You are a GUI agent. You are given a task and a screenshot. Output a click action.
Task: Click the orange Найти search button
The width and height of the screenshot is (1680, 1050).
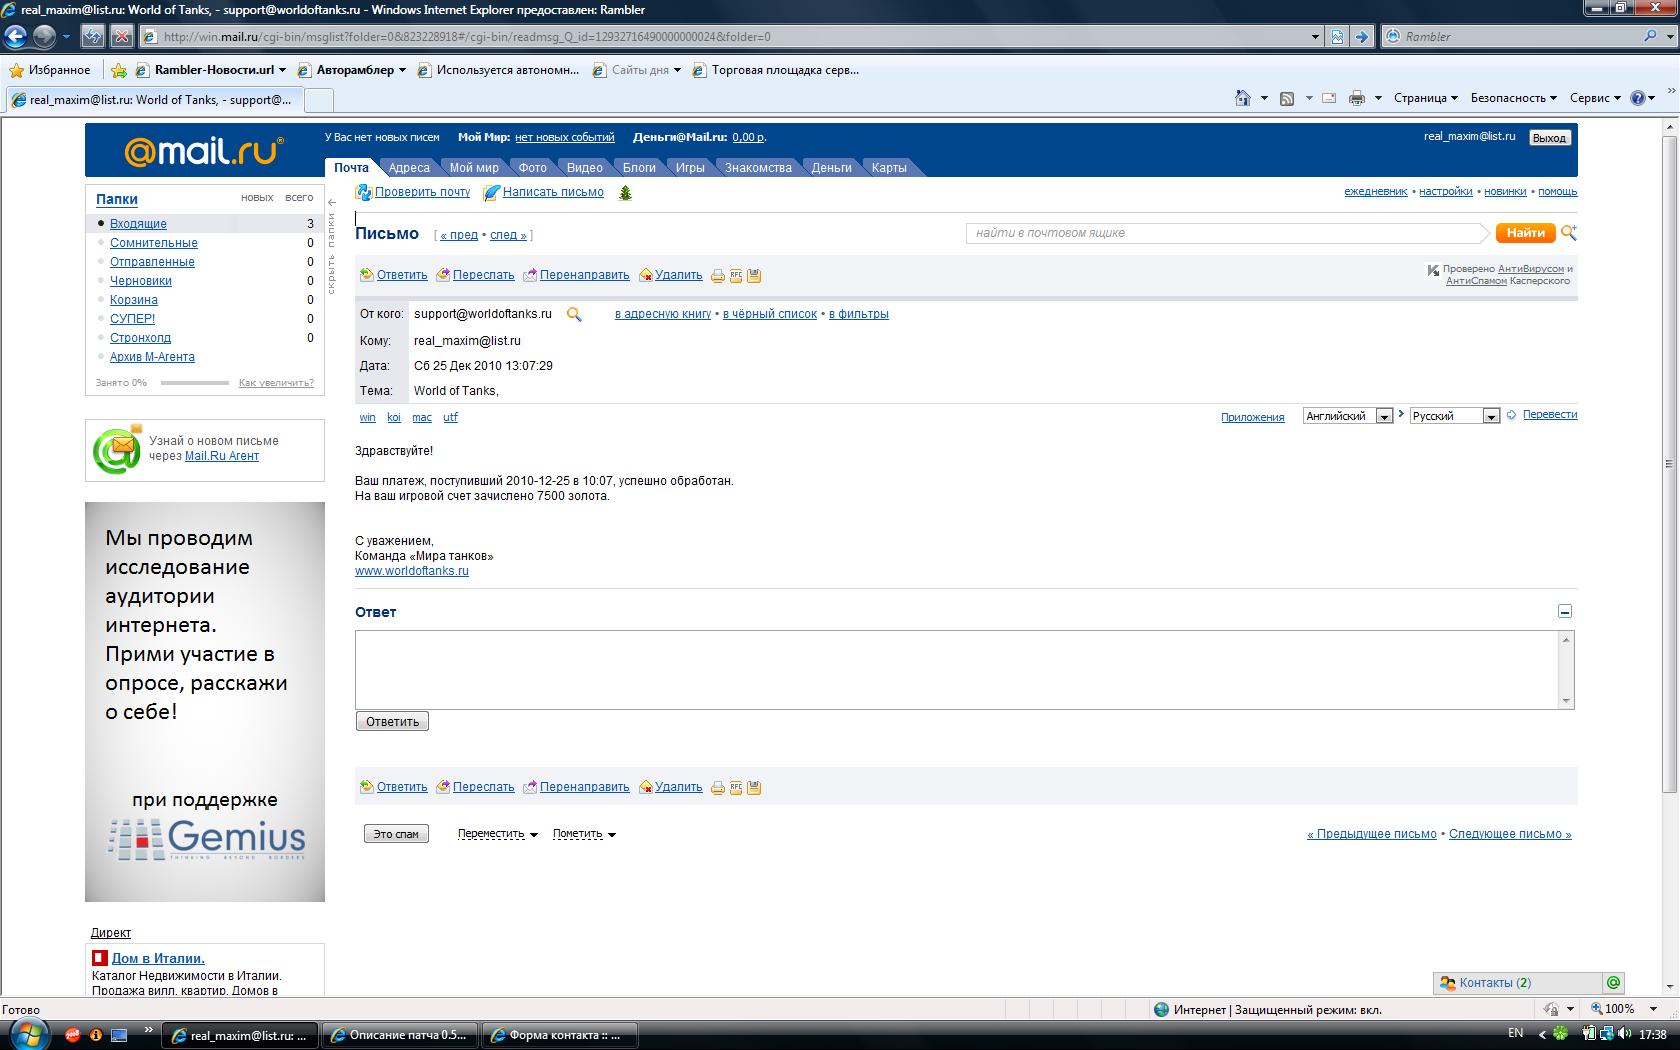coord(1526,233)
